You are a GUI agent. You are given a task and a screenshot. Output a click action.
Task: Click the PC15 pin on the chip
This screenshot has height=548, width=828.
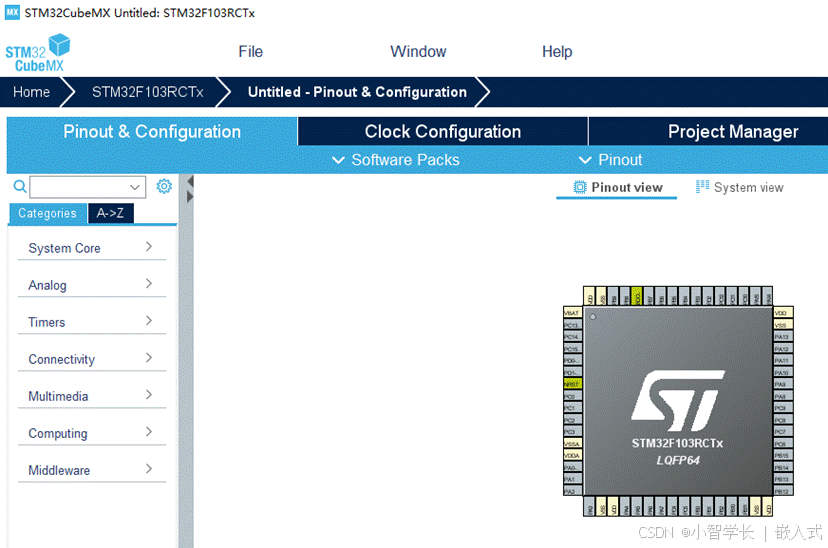click(x=572, y=348)
